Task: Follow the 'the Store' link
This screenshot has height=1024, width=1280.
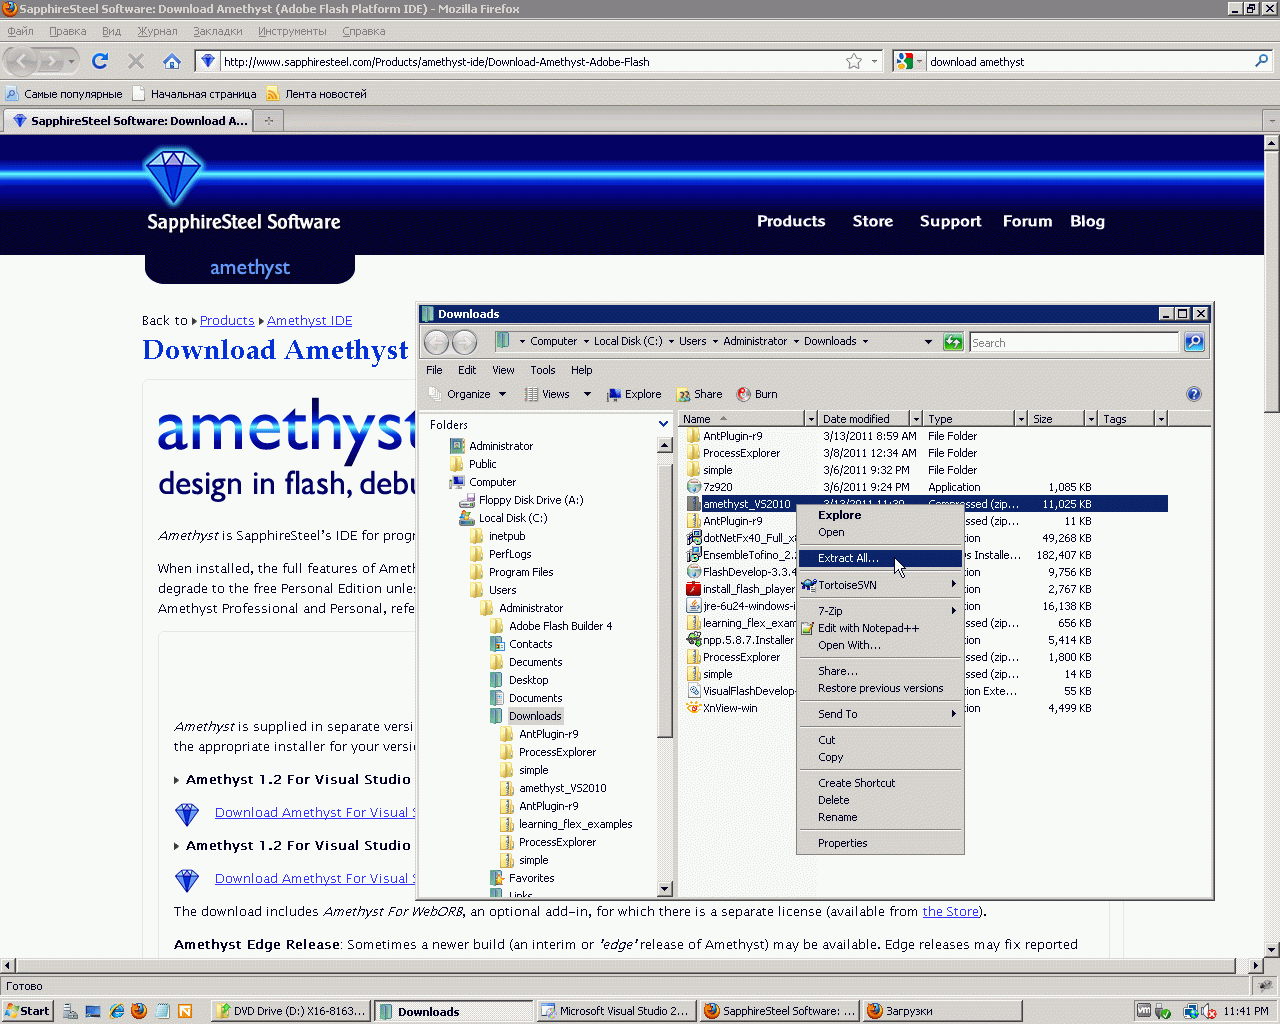Action: tap(950, 911)
